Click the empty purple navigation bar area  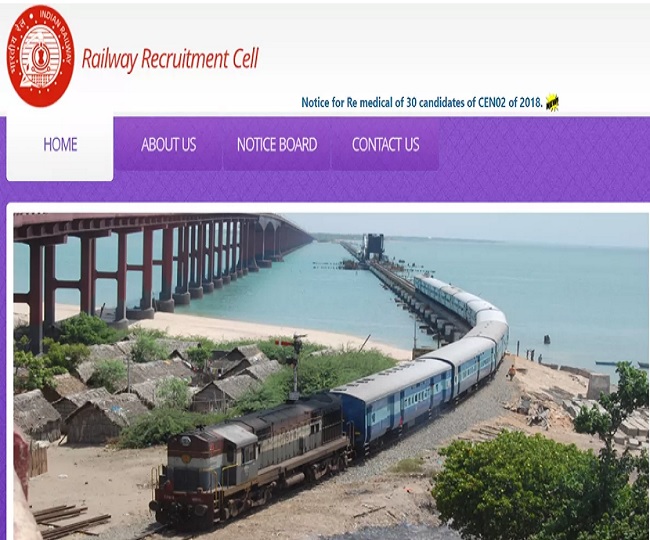[x=543, y=157]
